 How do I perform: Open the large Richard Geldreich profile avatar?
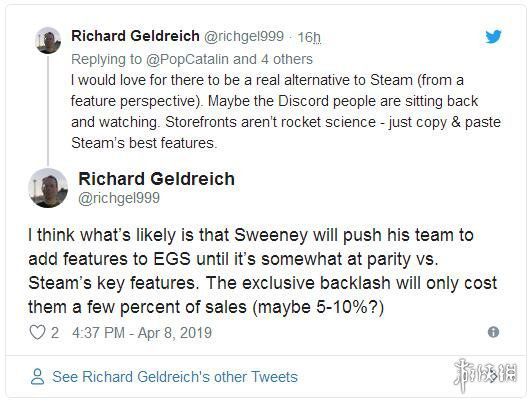48,188
